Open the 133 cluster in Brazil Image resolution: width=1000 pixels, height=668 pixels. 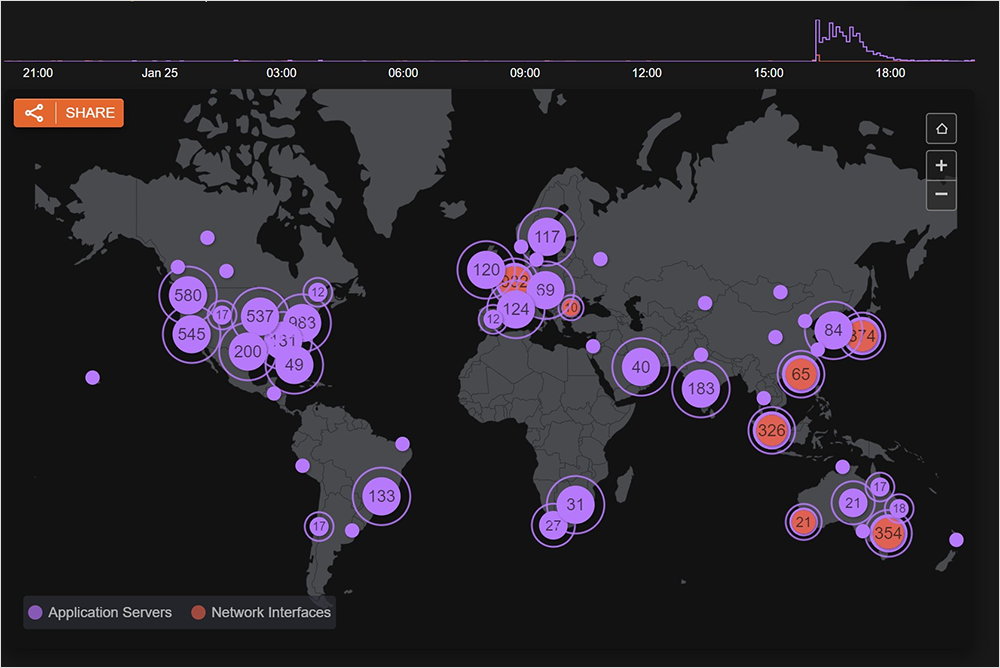pyautogui.click(x=381, y=496)
